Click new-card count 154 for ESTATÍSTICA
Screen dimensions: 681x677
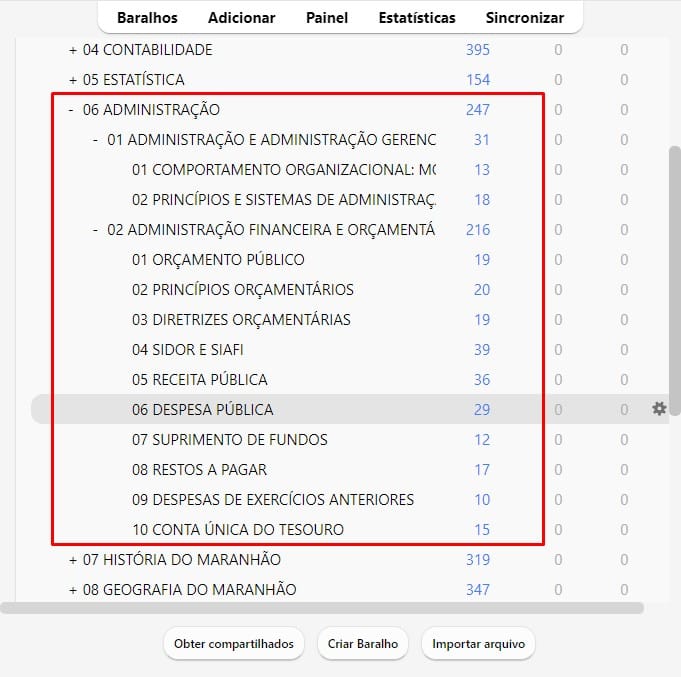478,80
